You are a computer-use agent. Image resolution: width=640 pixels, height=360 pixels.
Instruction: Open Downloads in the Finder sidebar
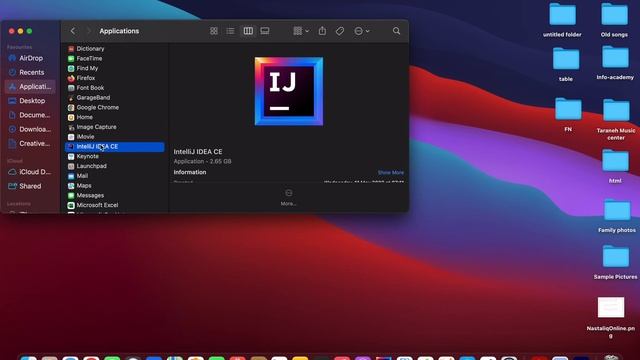29,129
